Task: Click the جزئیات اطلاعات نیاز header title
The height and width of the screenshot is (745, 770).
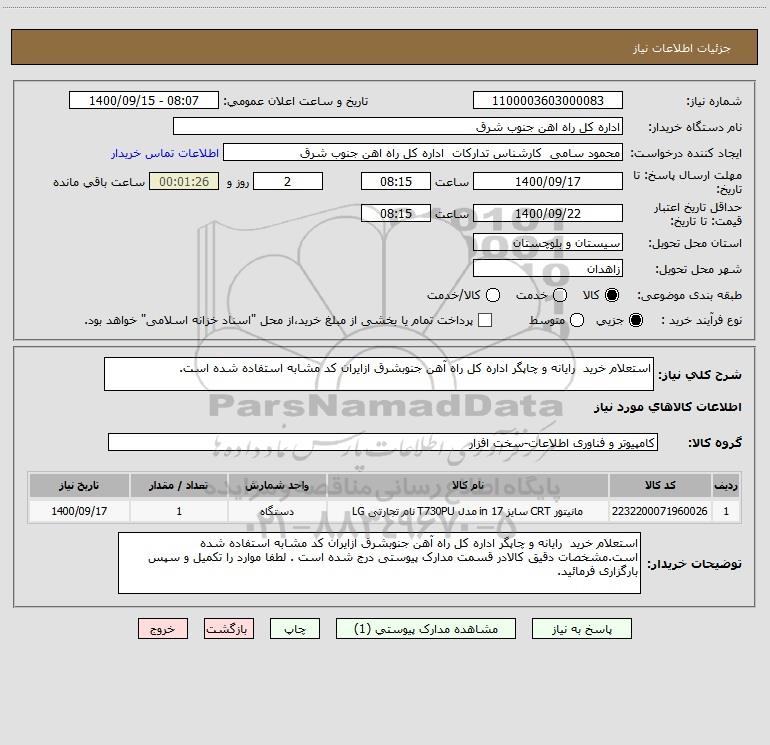Action: (682, 48)
